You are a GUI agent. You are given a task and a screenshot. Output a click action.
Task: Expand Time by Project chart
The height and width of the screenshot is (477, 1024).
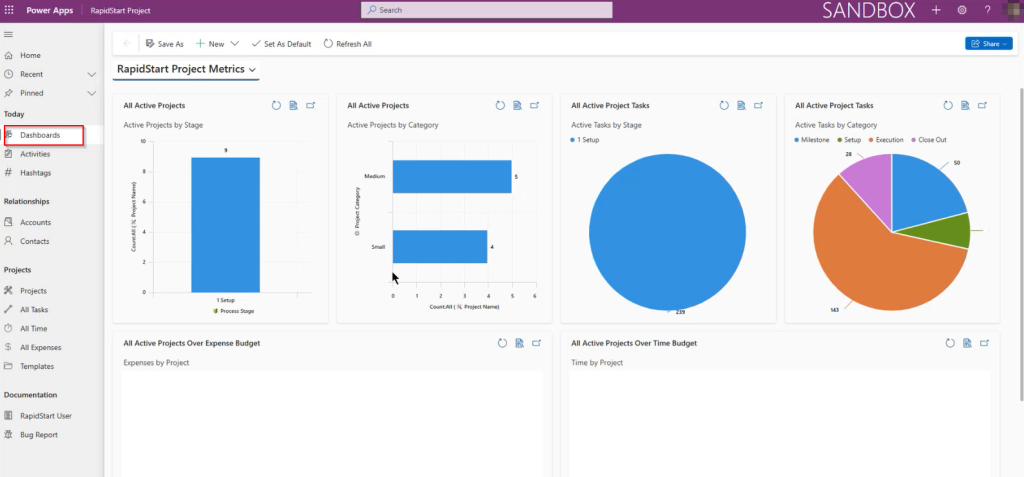point(984,343)
